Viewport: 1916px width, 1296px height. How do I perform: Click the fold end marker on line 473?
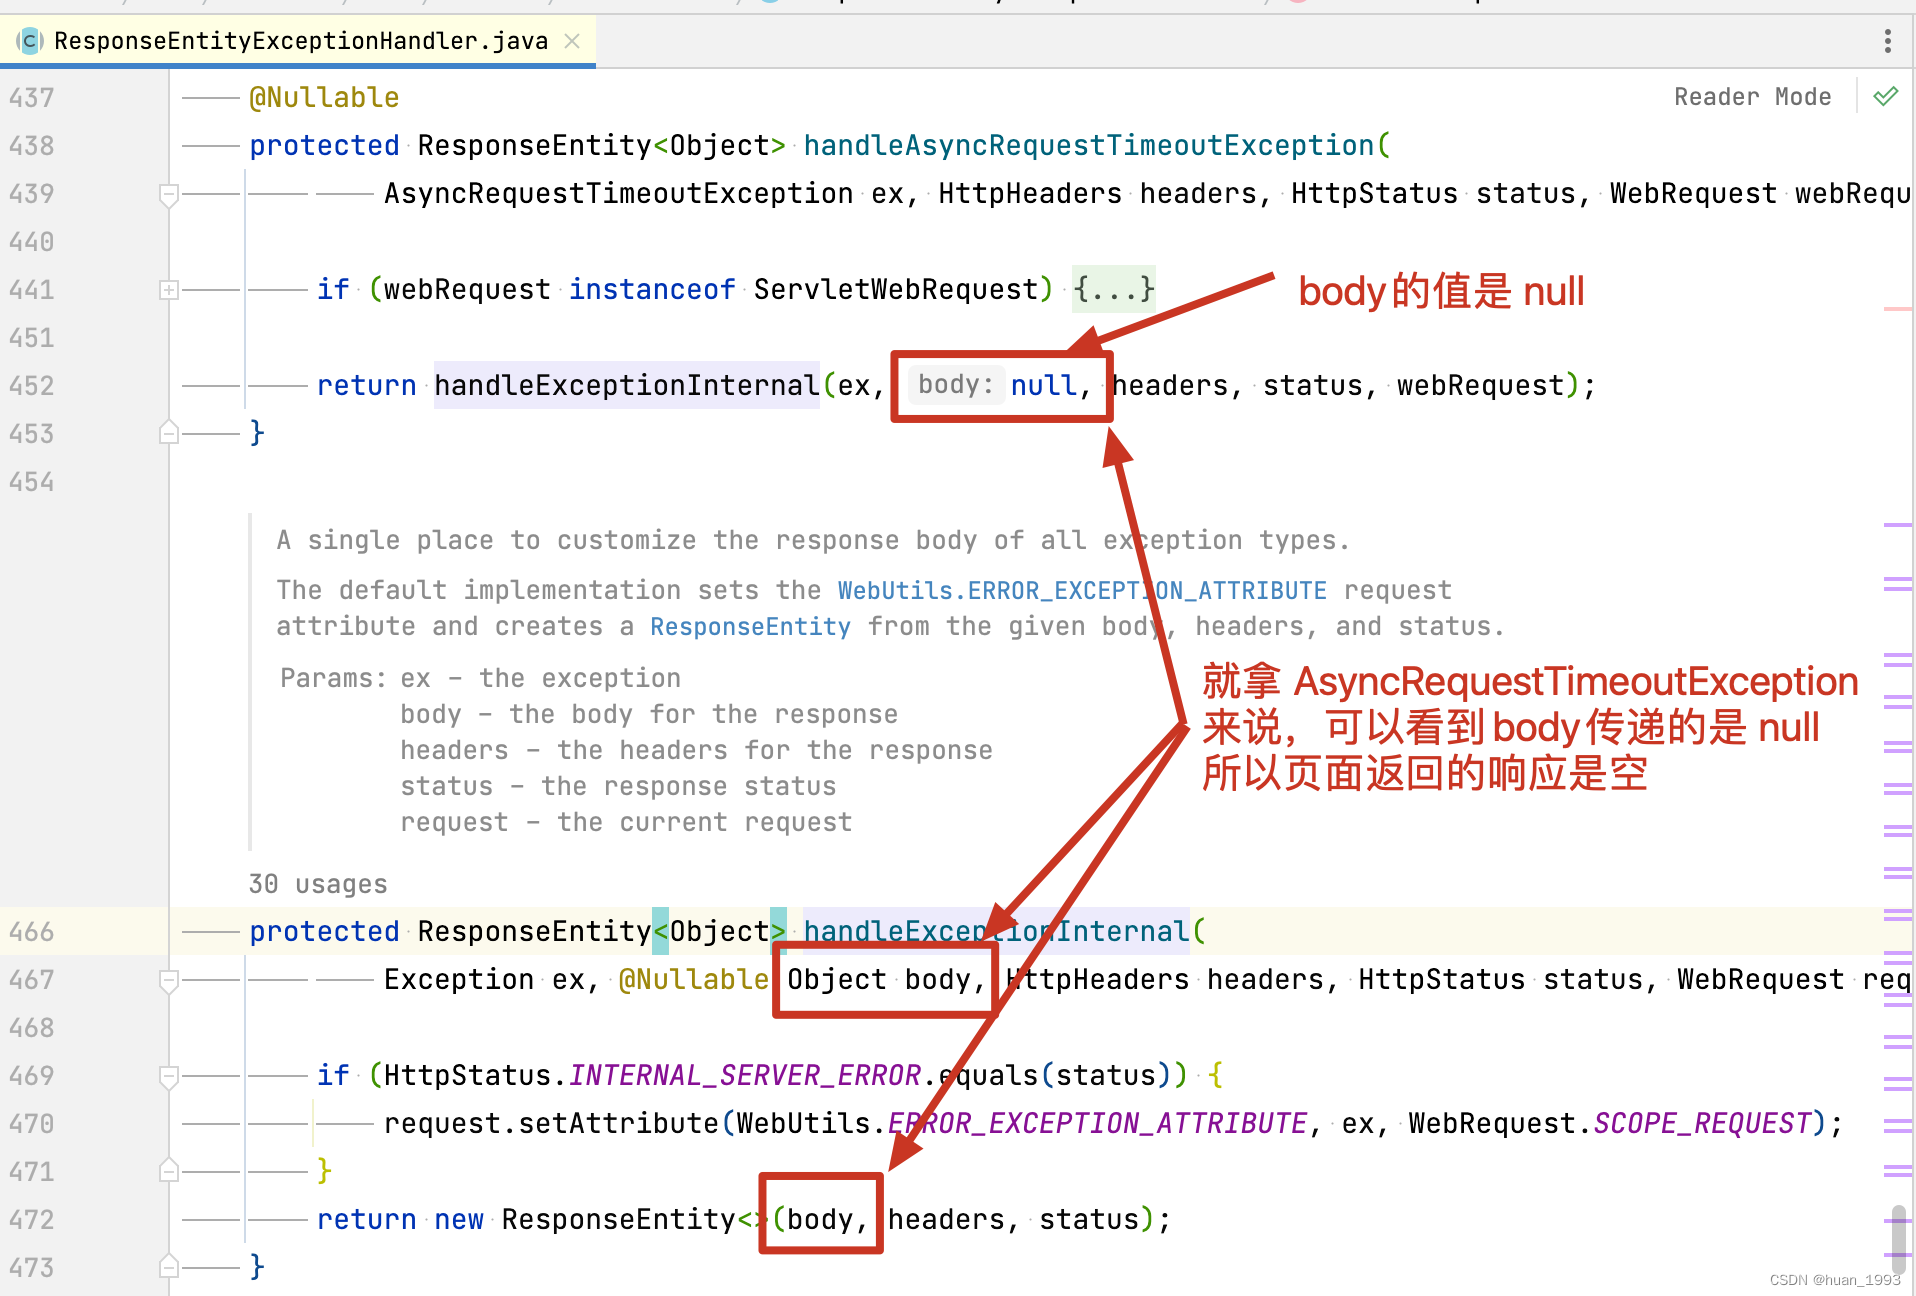tap(169, 1267)
